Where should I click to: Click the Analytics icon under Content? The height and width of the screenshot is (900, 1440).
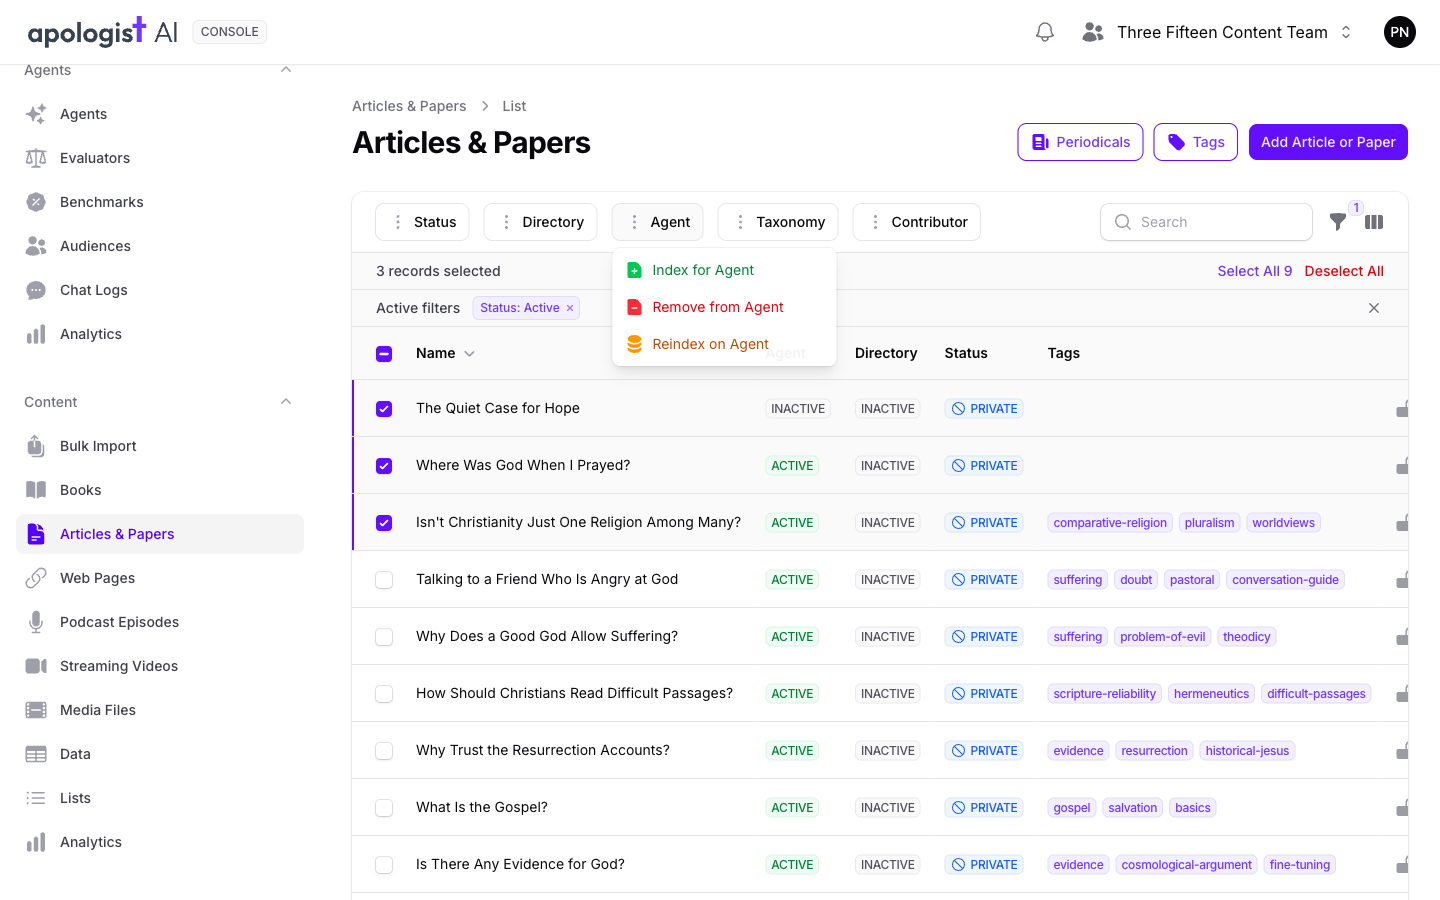pyautogui.click(x=36, y=842)
